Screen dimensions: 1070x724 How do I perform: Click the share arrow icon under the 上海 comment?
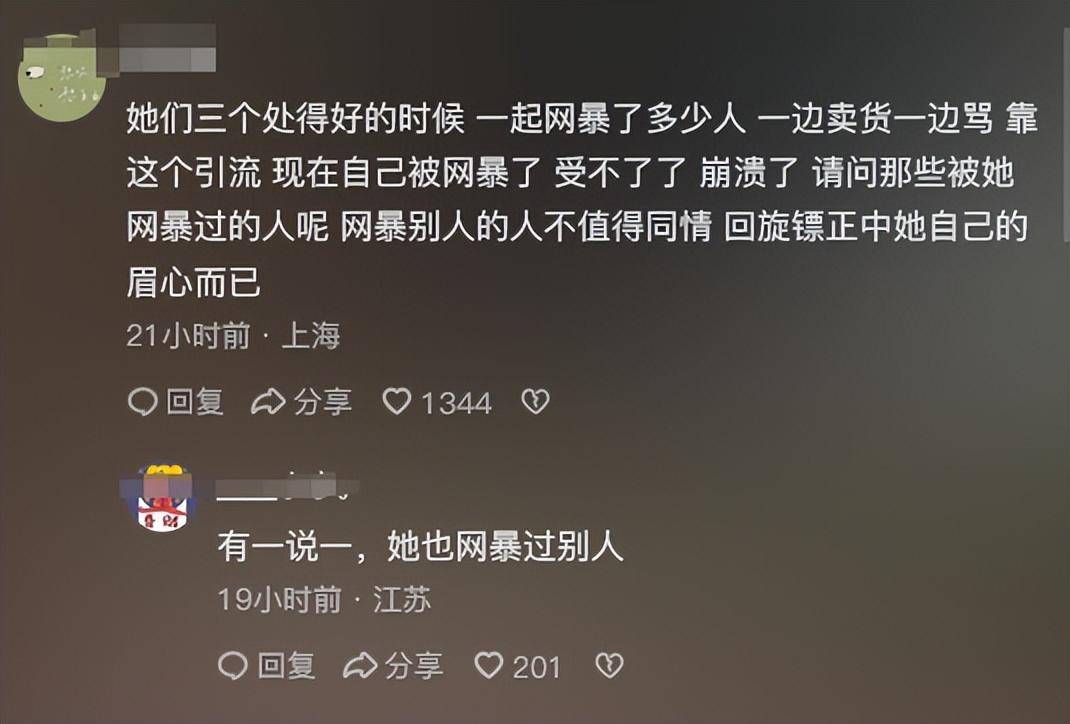(268, 402)
